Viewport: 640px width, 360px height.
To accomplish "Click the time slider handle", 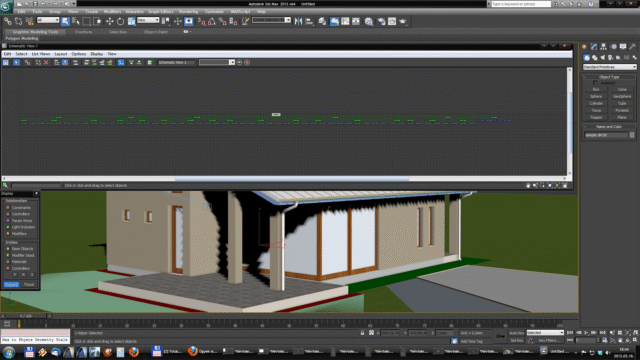I will (26, 316).
